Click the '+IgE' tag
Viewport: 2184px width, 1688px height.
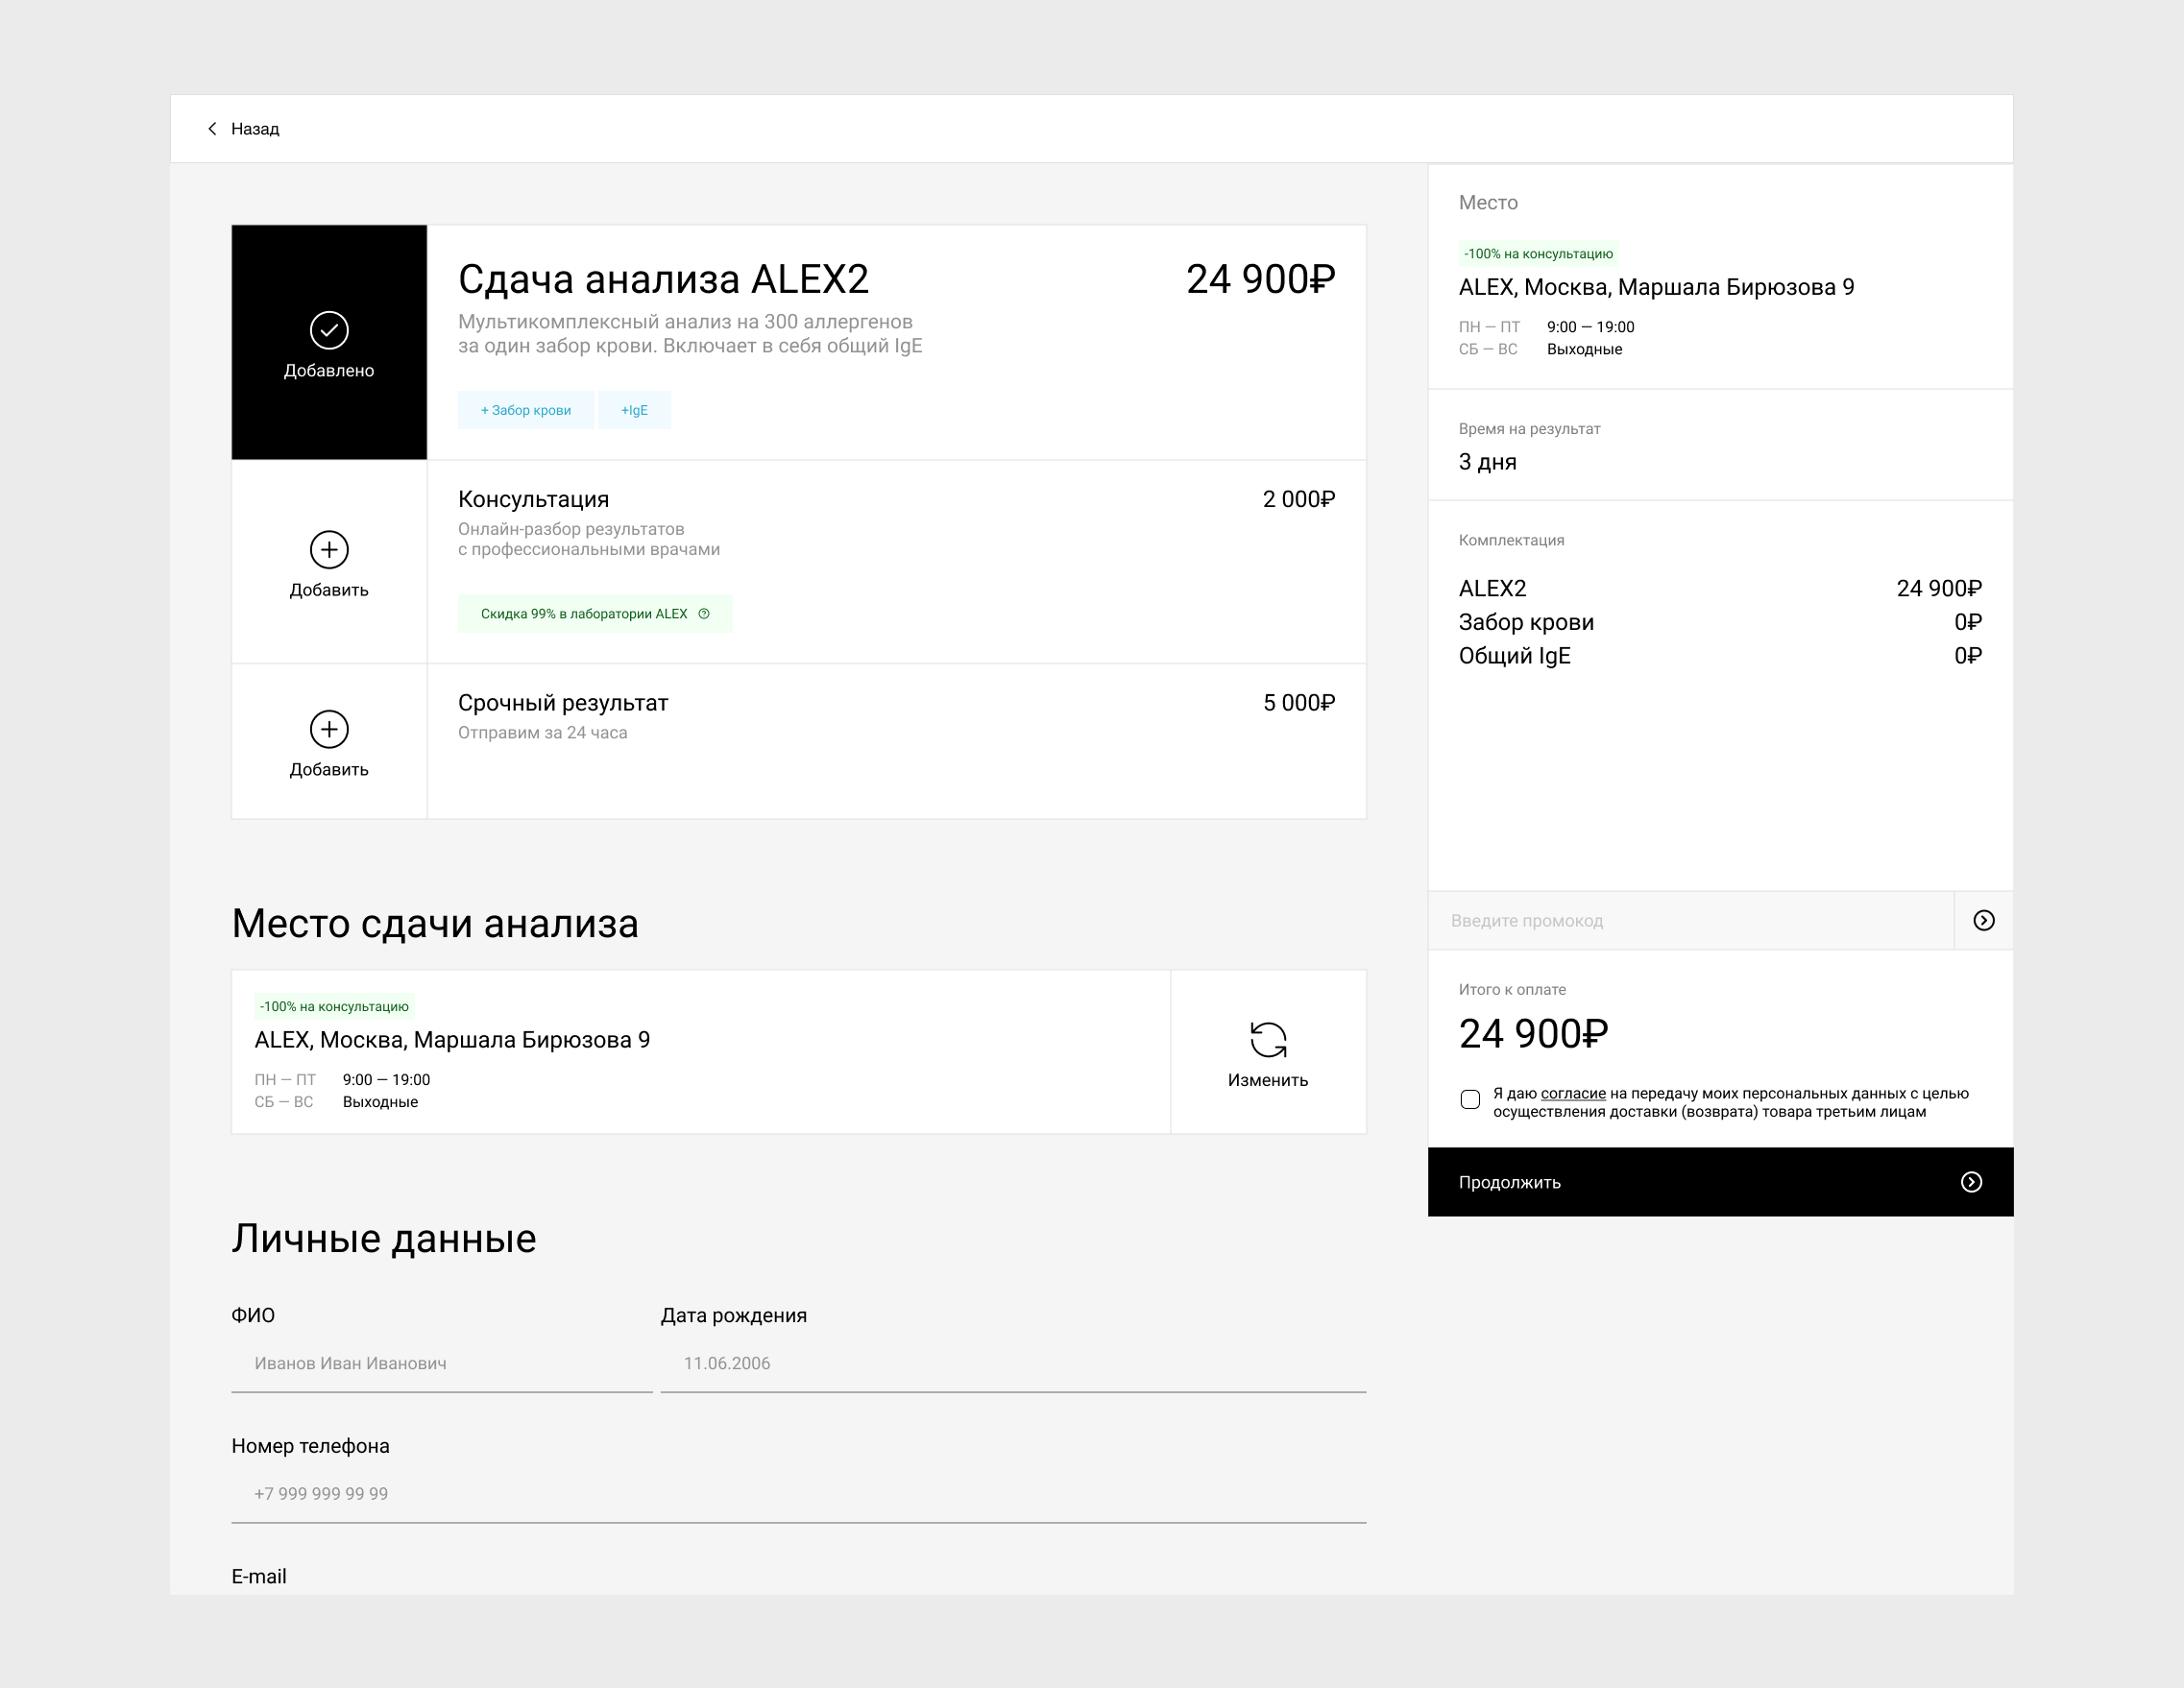(634, 410)
